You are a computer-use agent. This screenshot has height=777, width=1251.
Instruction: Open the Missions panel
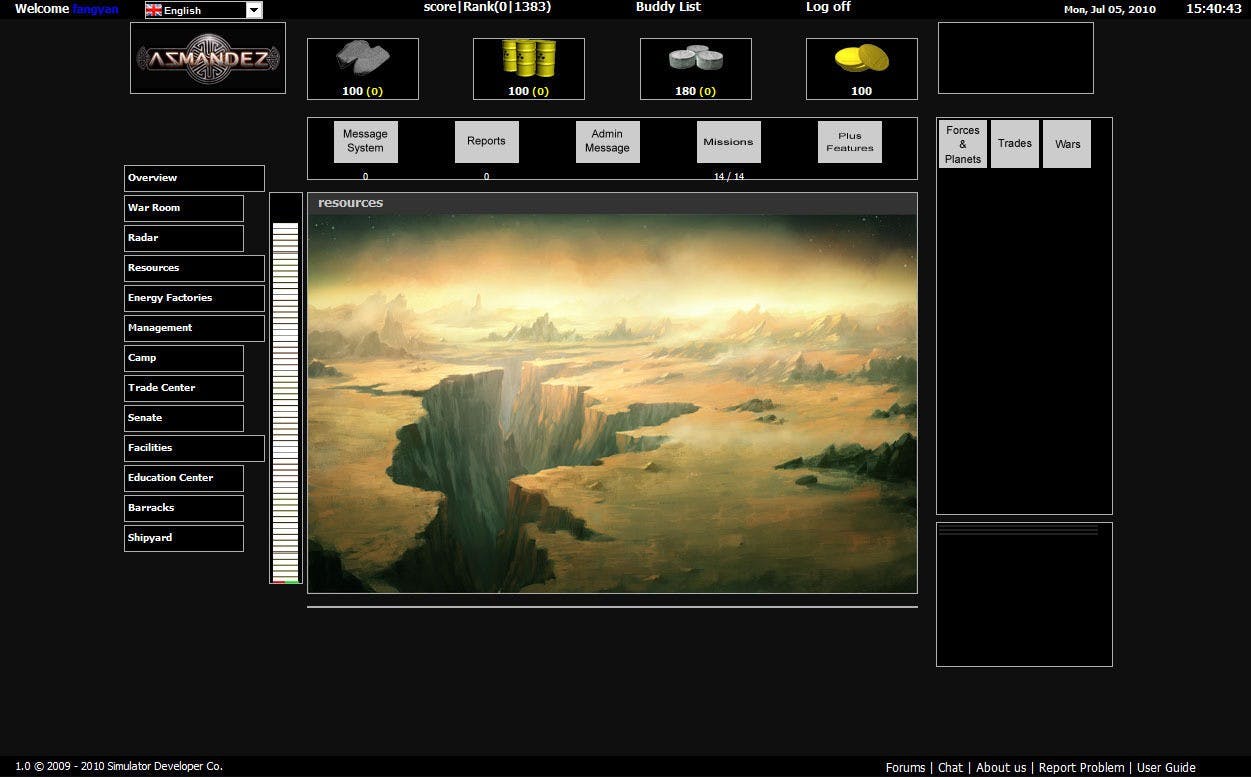[x=728, y=142]
